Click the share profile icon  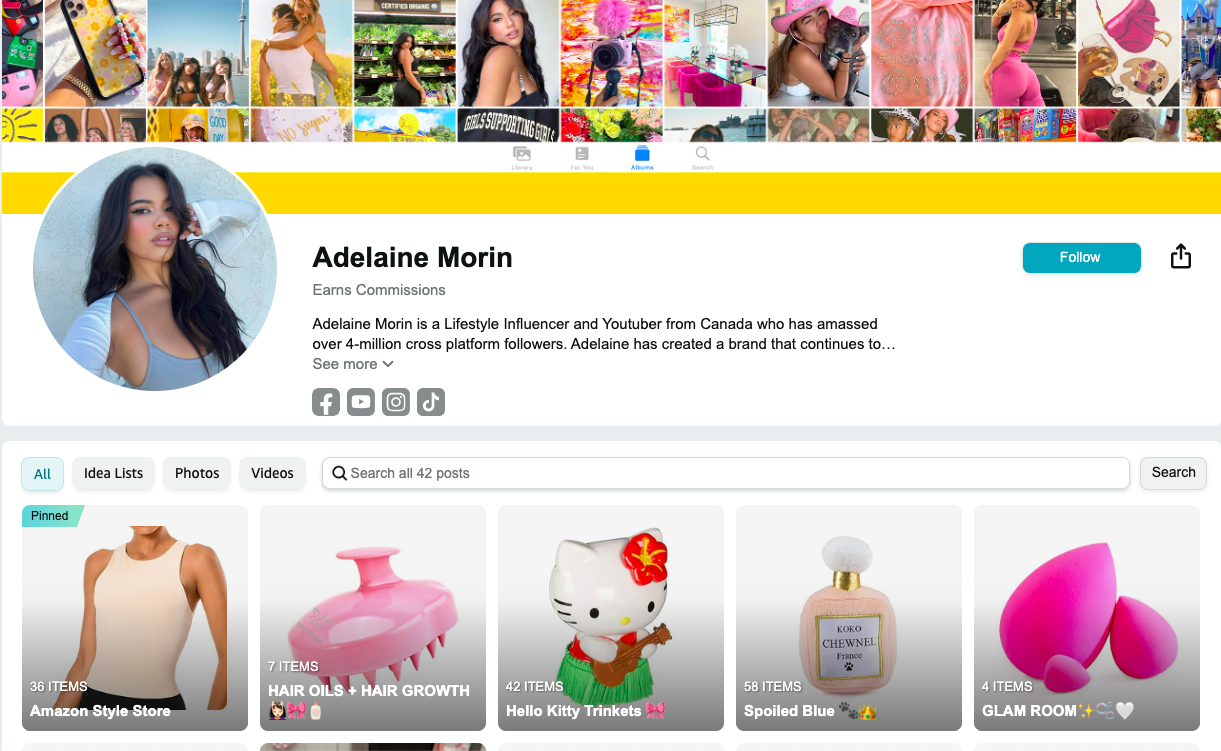(1181, 257)
